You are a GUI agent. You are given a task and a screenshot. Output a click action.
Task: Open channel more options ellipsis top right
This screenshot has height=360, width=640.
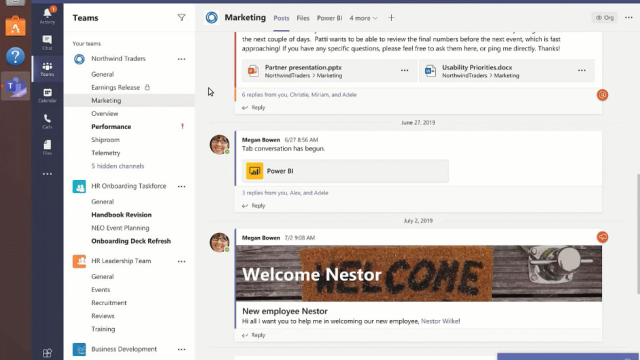pyautogui.click(x=629, y=18)
